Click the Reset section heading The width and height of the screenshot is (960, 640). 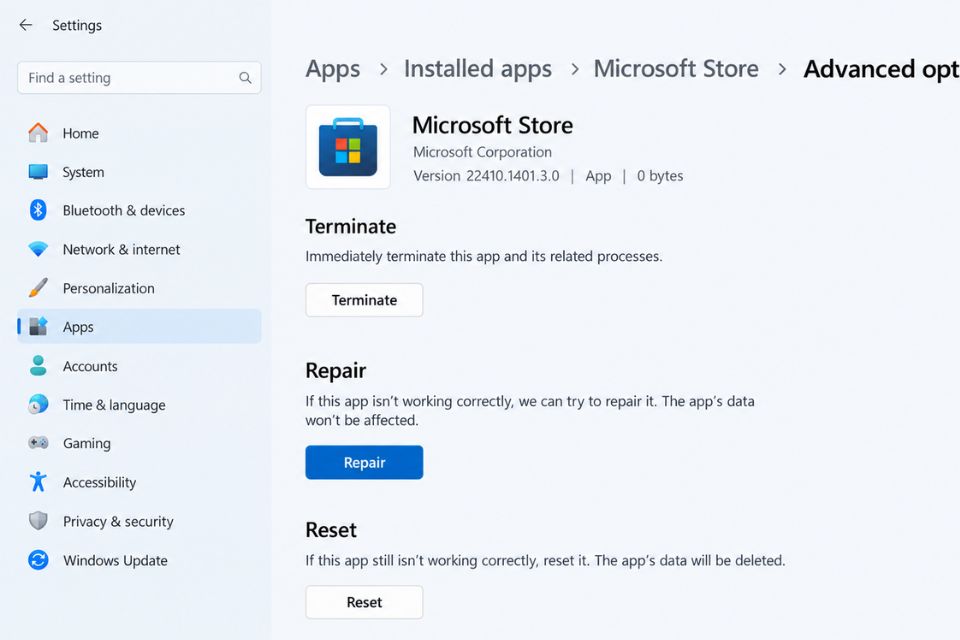pyautogui.click(x=331, y=530)
